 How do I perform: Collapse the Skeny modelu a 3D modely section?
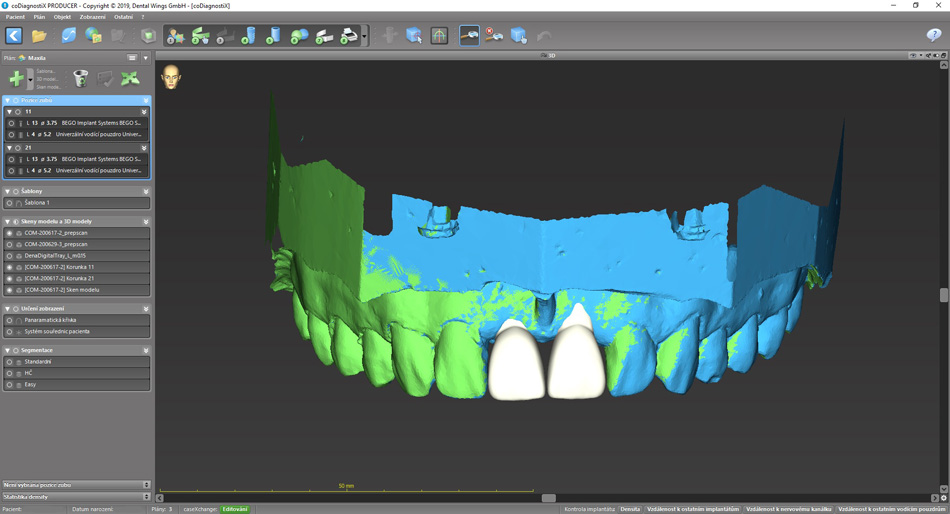pos(8,221)
